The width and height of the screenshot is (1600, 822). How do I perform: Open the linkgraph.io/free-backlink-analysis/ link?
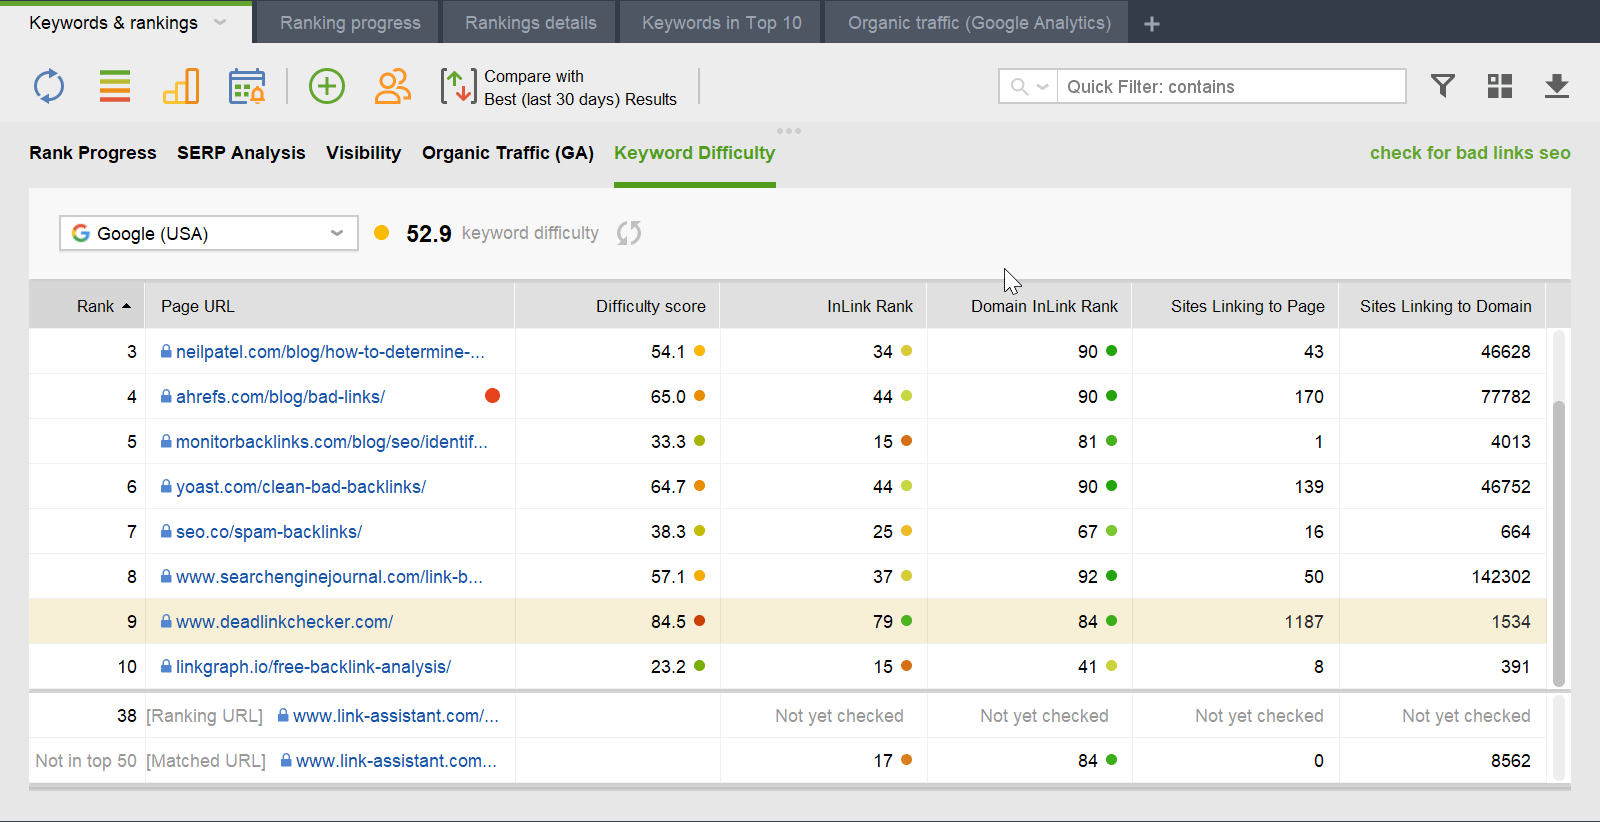point(313,666)
